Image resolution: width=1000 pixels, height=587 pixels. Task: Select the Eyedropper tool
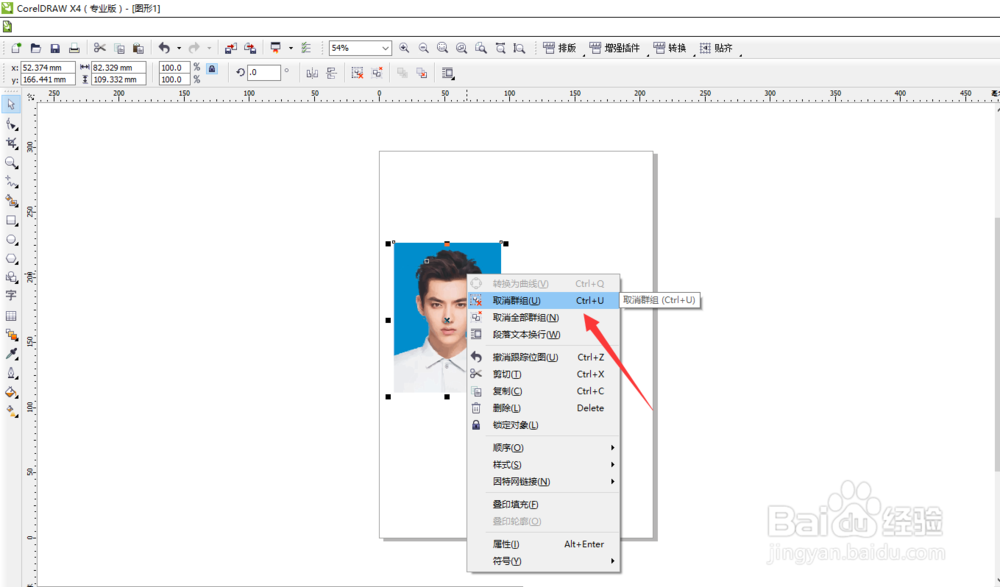[11, 354]
